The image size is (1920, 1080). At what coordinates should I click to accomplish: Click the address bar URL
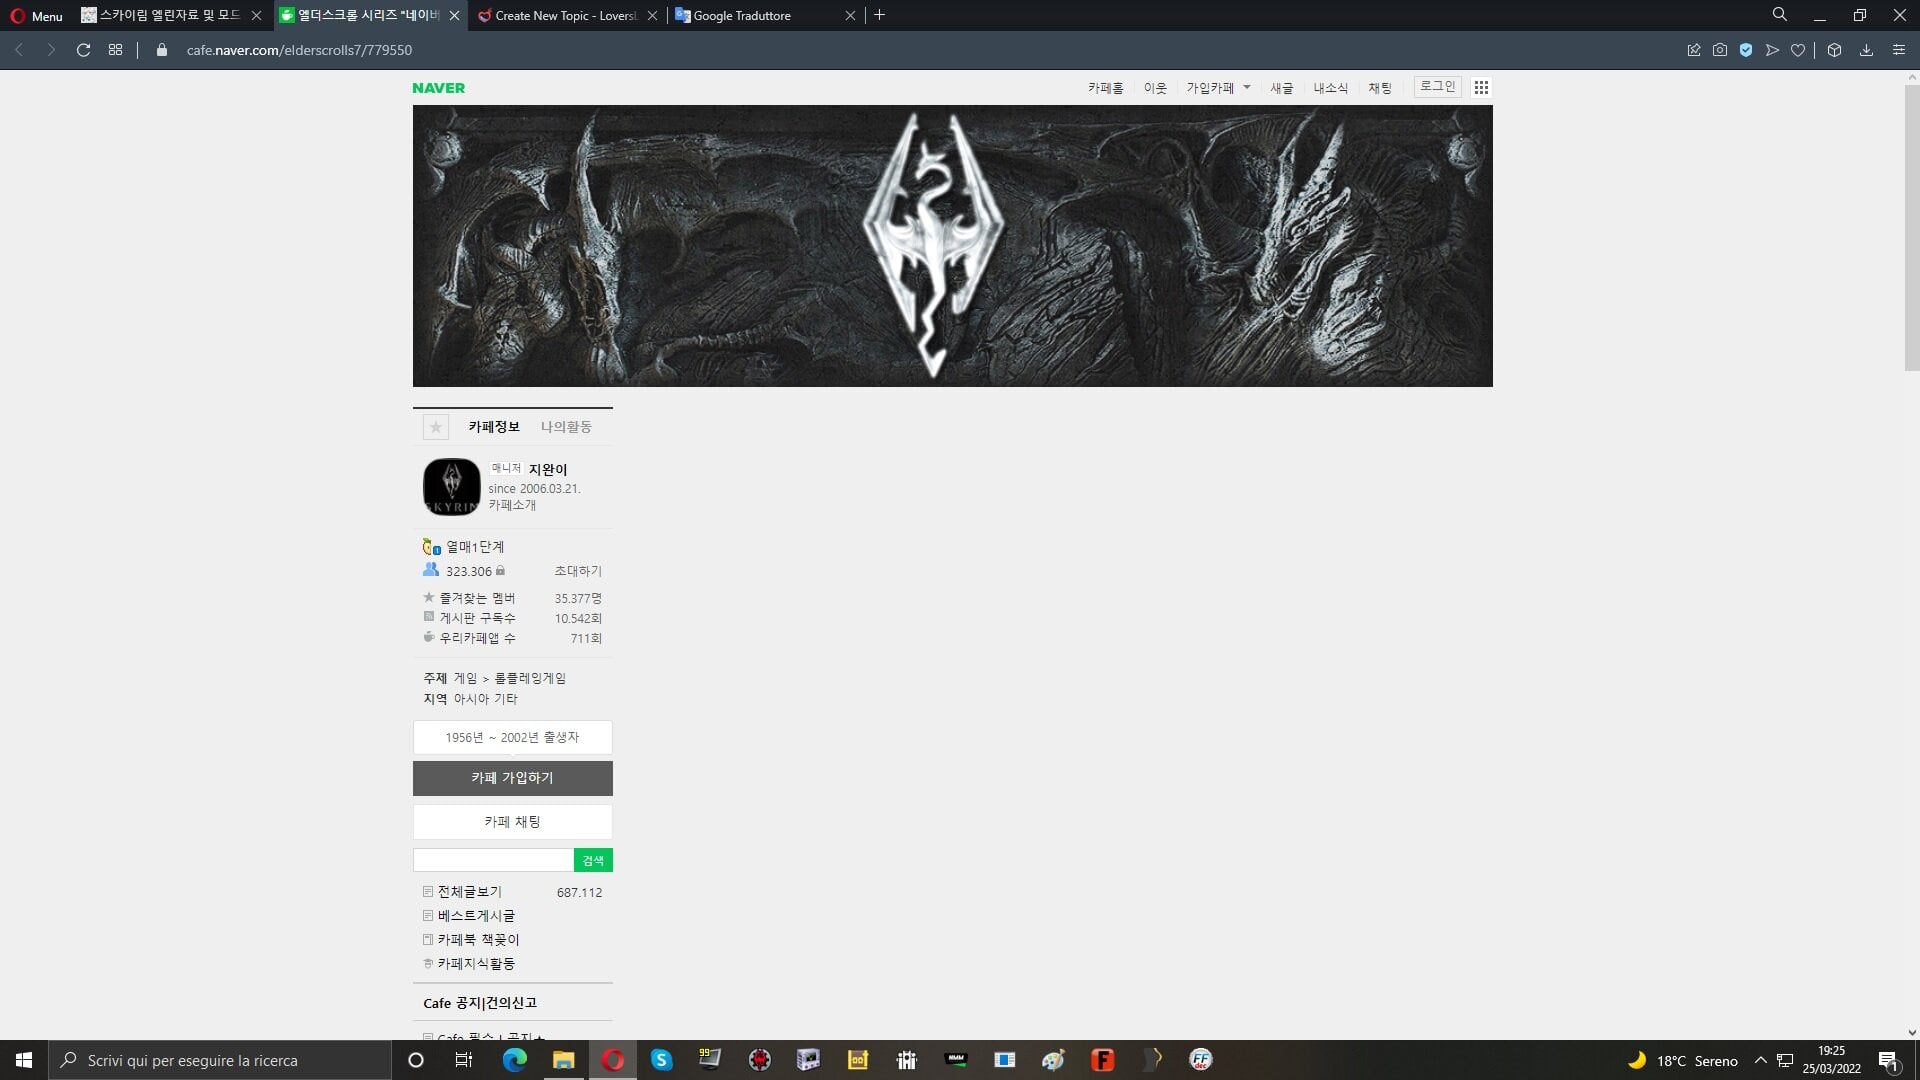299,50
